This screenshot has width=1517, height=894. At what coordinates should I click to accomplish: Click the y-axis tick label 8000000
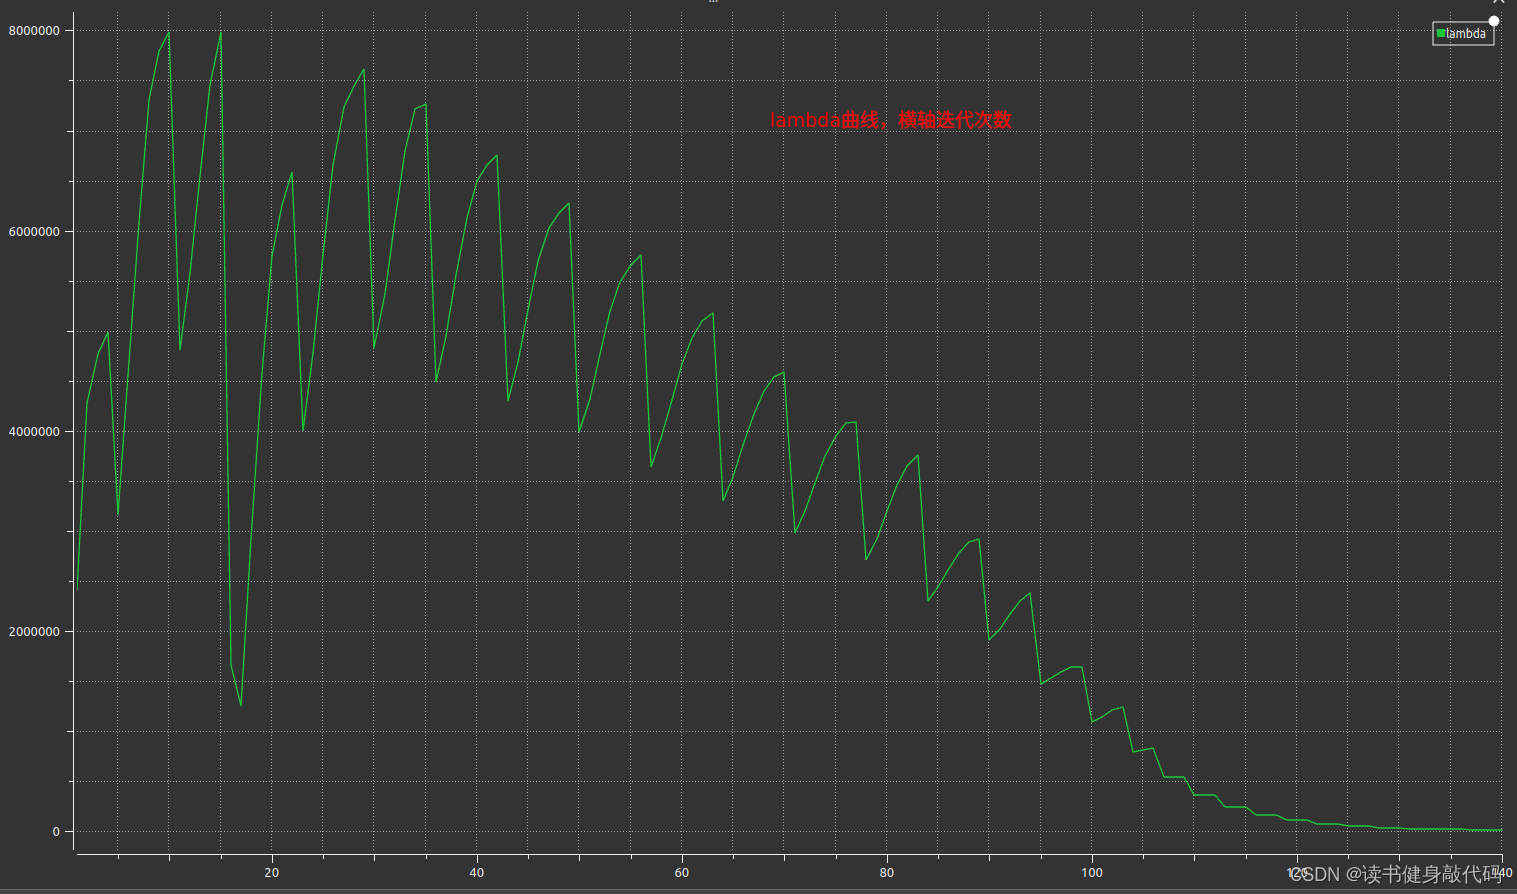(x=34, y=31)
